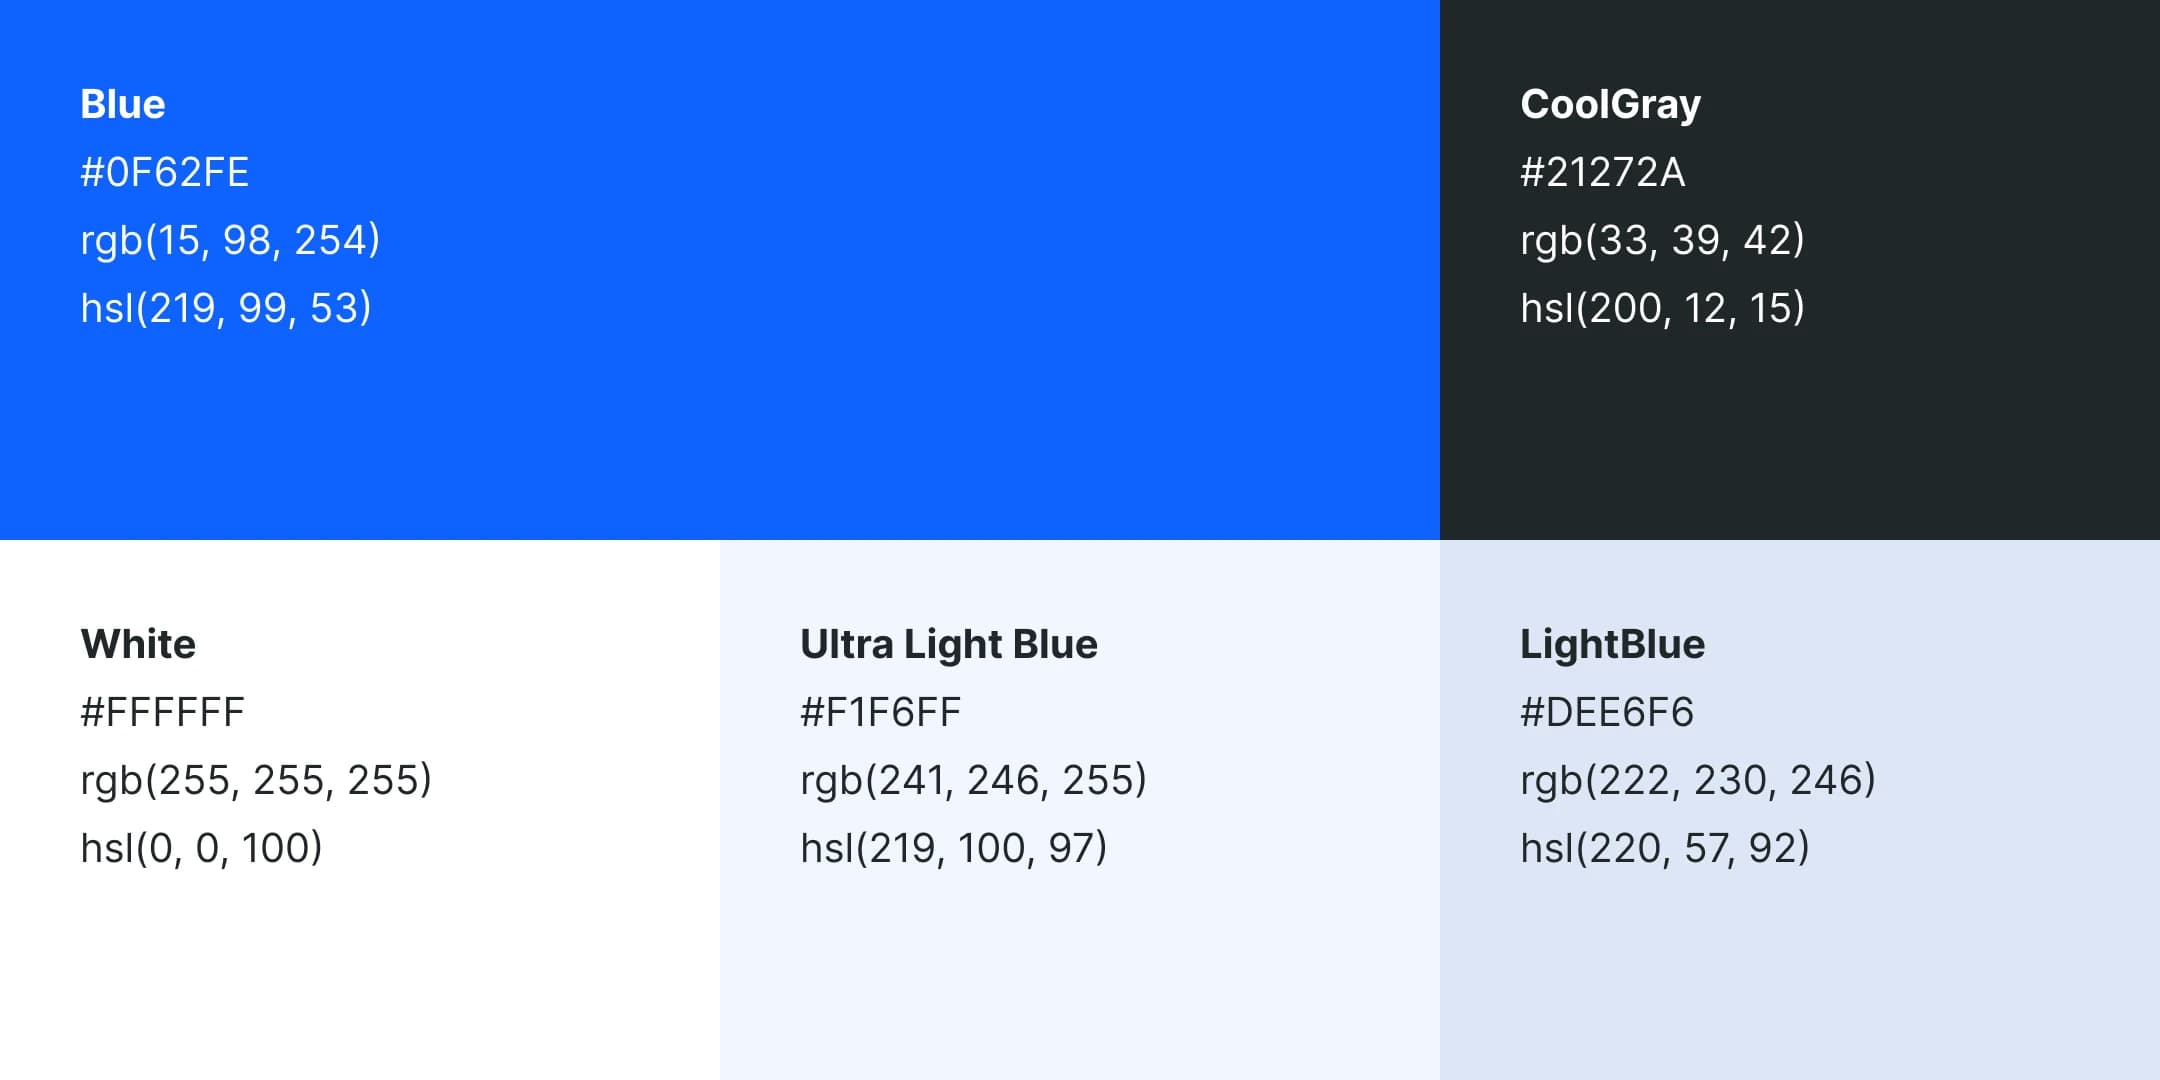Viewport: 2160px width, 1080px height.
Task: Select the Blue hex code #0F62FE
Action: pyautogui.click(x=164, y=172)
